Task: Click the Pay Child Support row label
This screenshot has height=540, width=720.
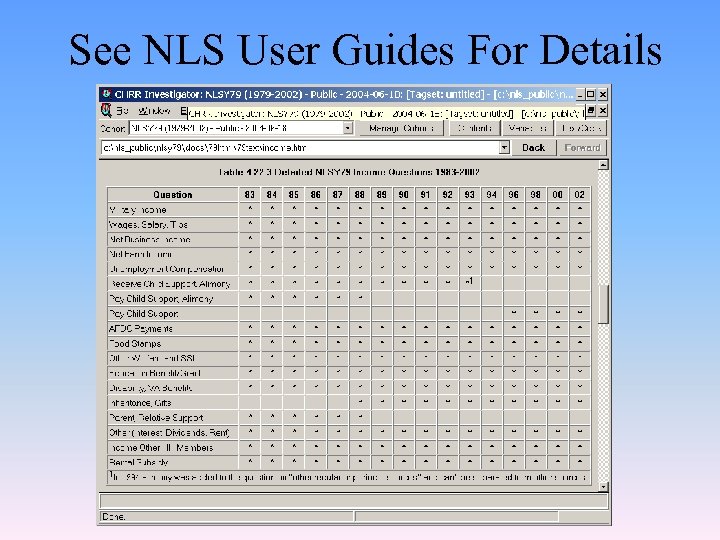Action: point(144,314)
